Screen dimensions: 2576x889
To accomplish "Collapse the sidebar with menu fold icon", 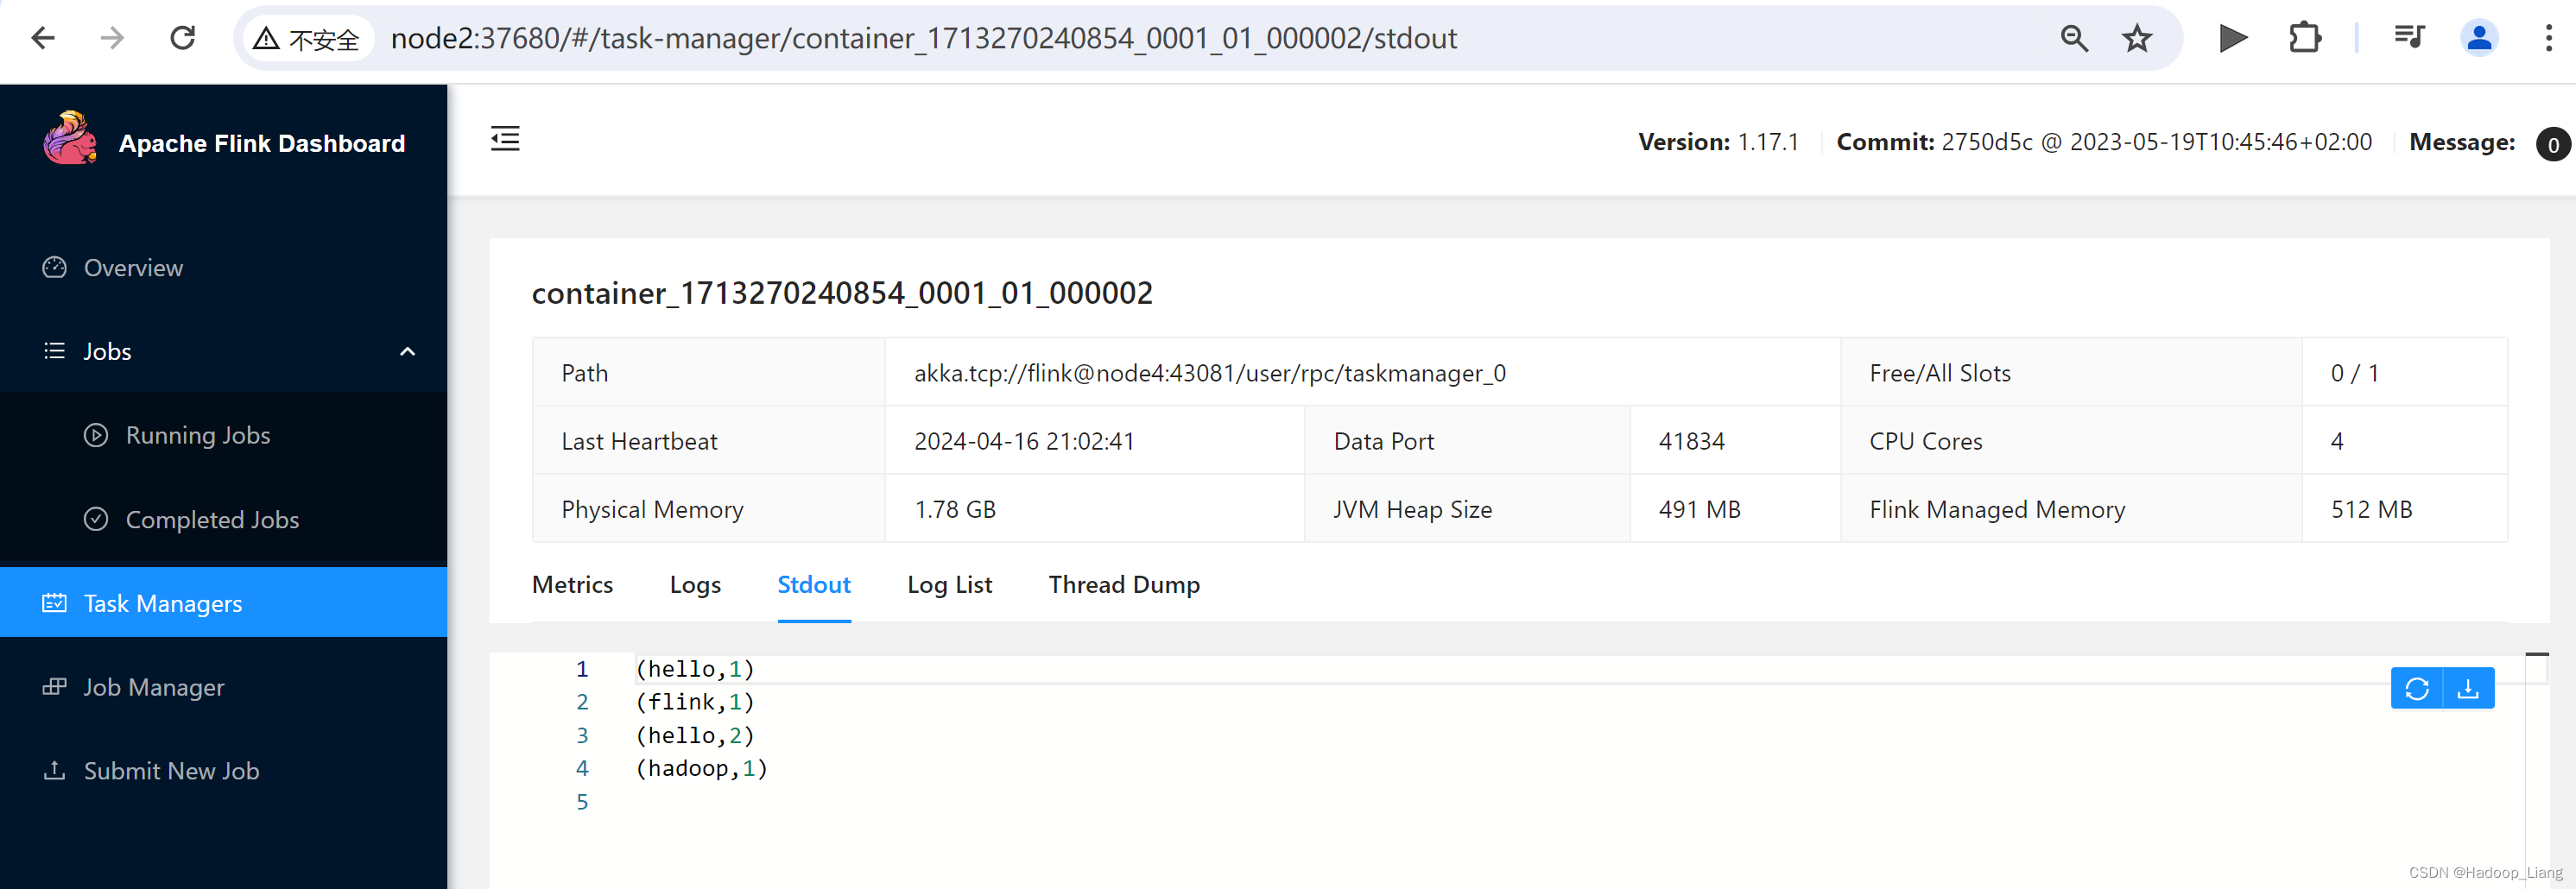I will pos(505,139).
